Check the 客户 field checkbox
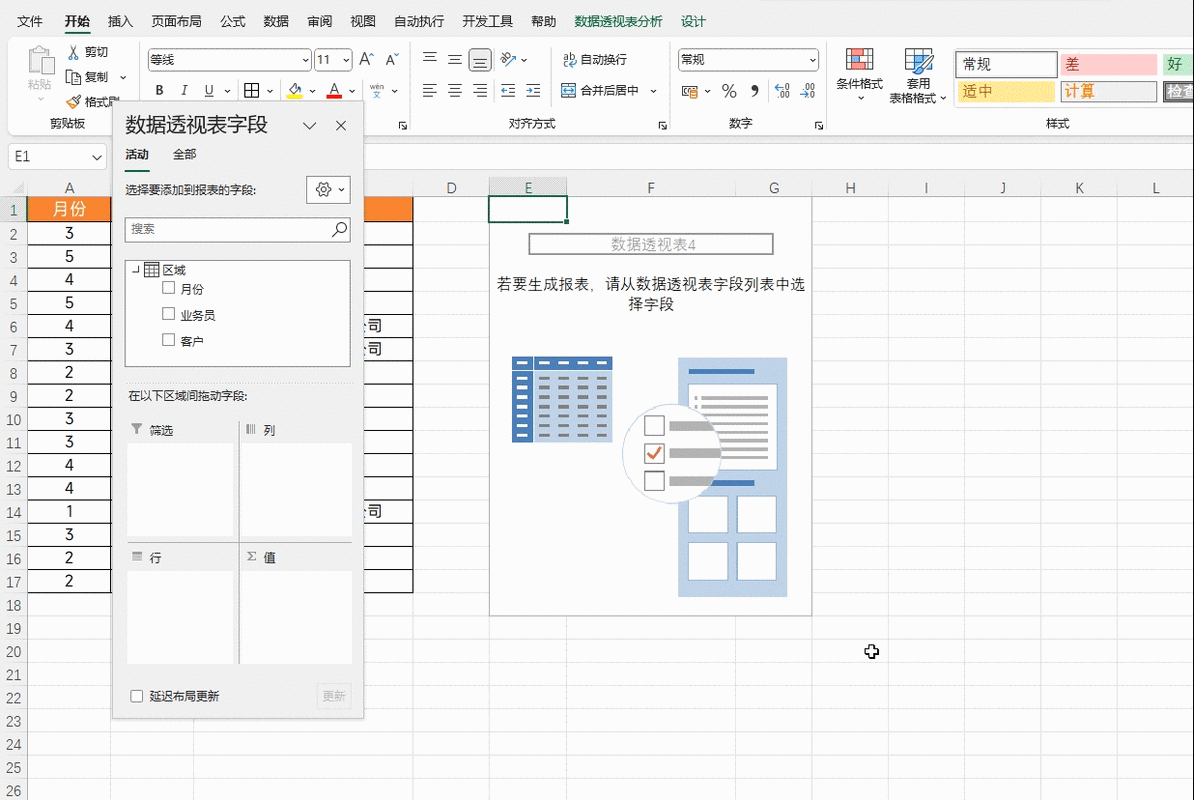This screenshot has height=800, width=1194. 168,339
